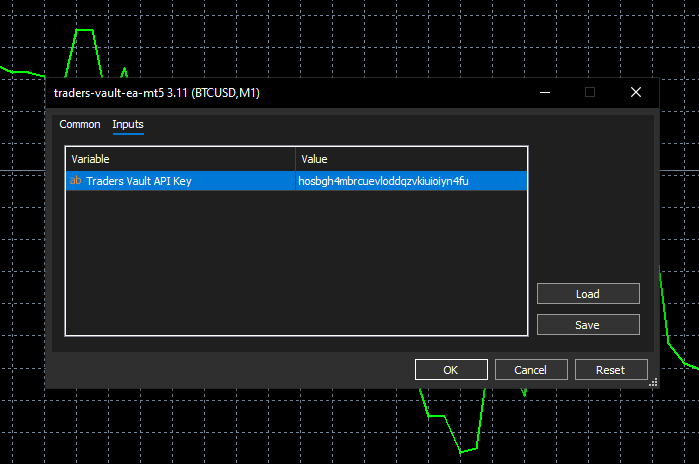Click the Value column header
The width and height of the screenshot is (699, 464).
pyautogui.click(x=411, y=159)
